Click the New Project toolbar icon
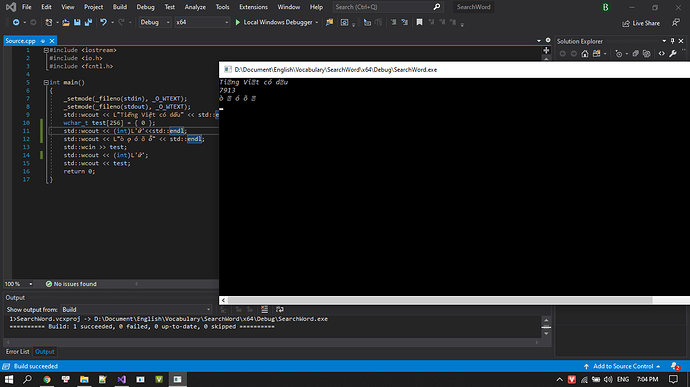The width and height of the screenshot is (690, 387). (49, 22)
